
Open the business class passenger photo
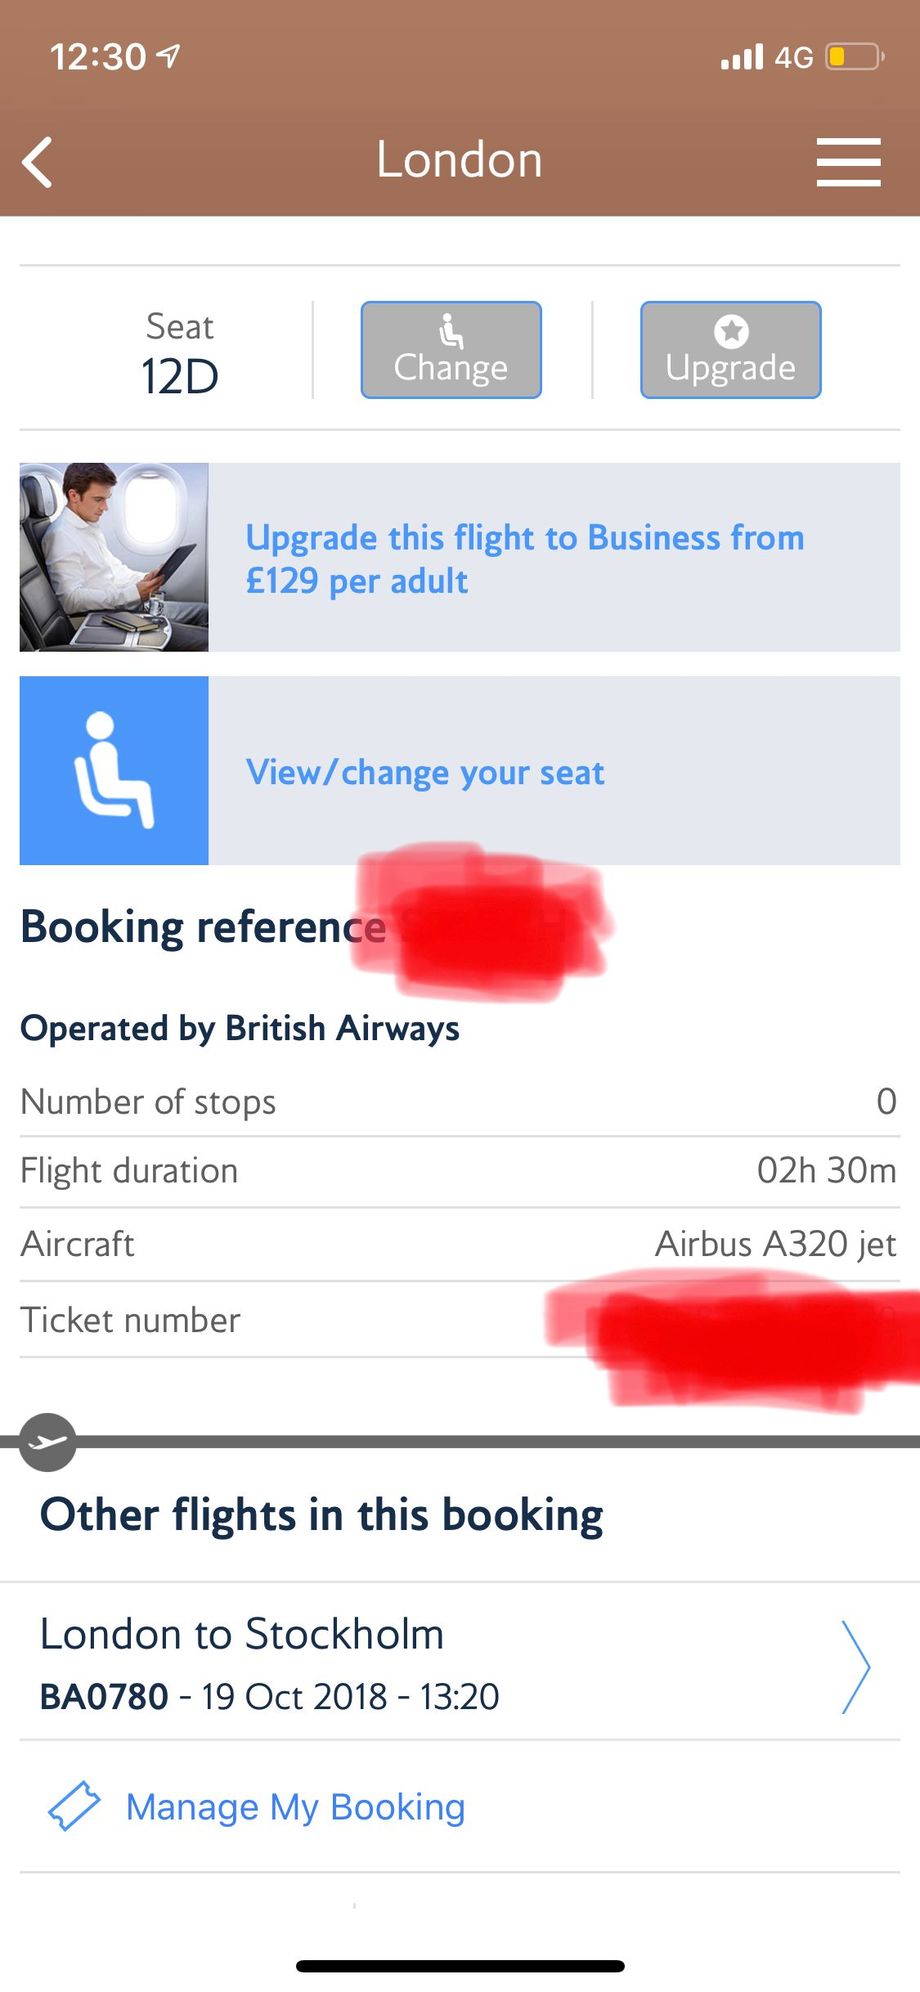point(114,557)
